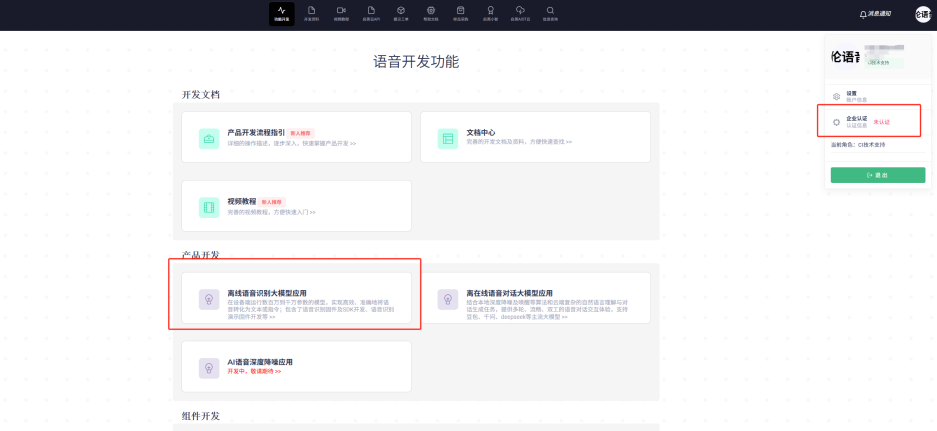
Task: Open the shopping bag icon in top navigation
Action: tap(461, 11)
